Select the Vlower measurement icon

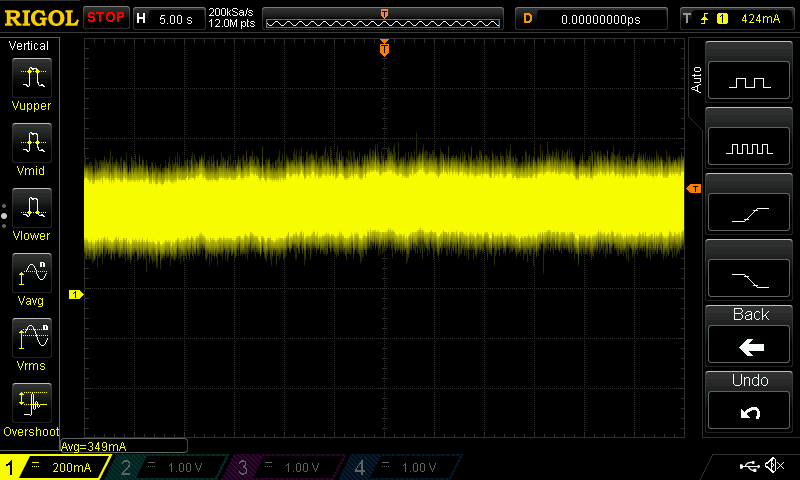31,208
